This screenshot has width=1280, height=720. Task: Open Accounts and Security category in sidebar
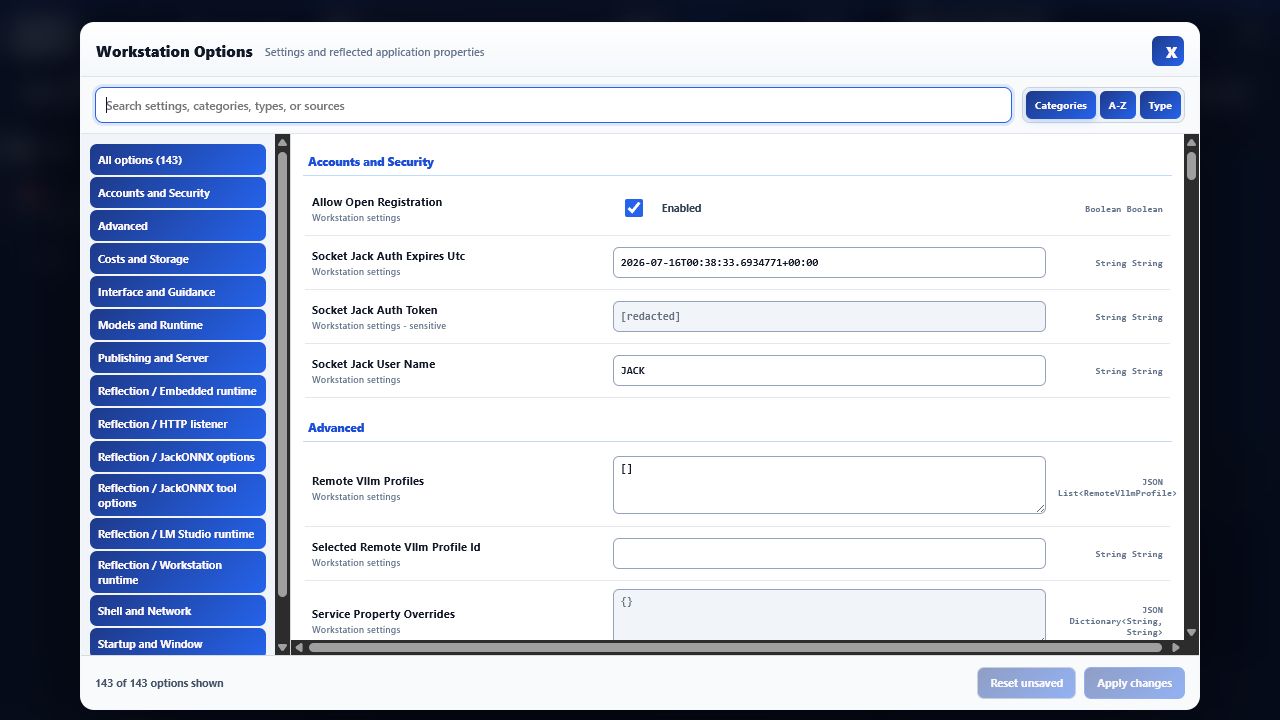(x=178, y=193)
